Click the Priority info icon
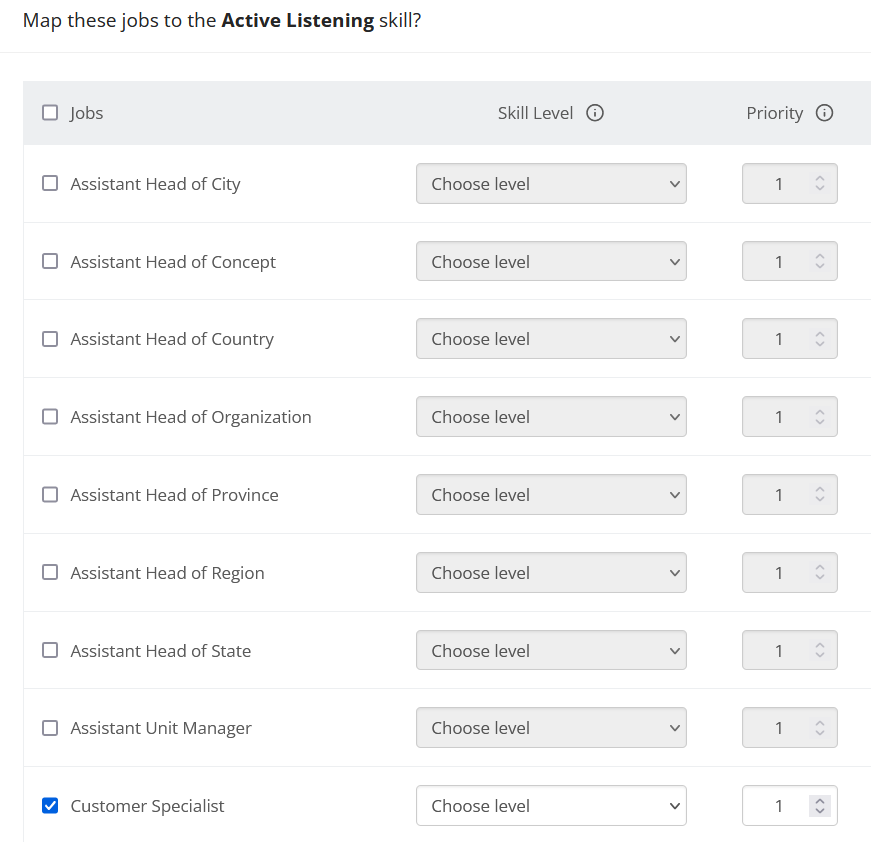This screenshot has height=842, width=871. [825, 113]
